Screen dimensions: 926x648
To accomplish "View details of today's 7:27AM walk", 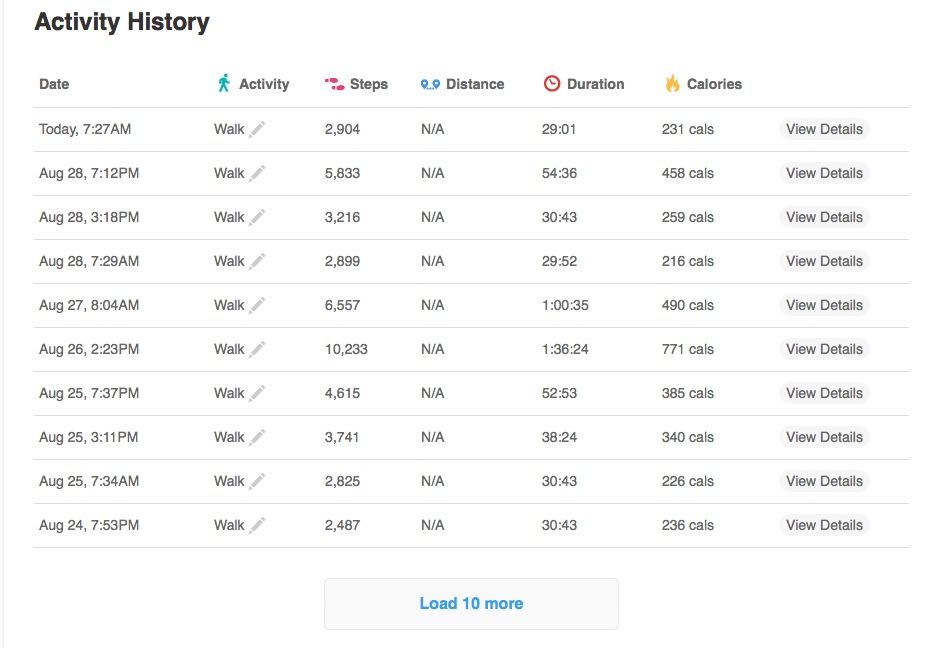I will coord(824,129).
